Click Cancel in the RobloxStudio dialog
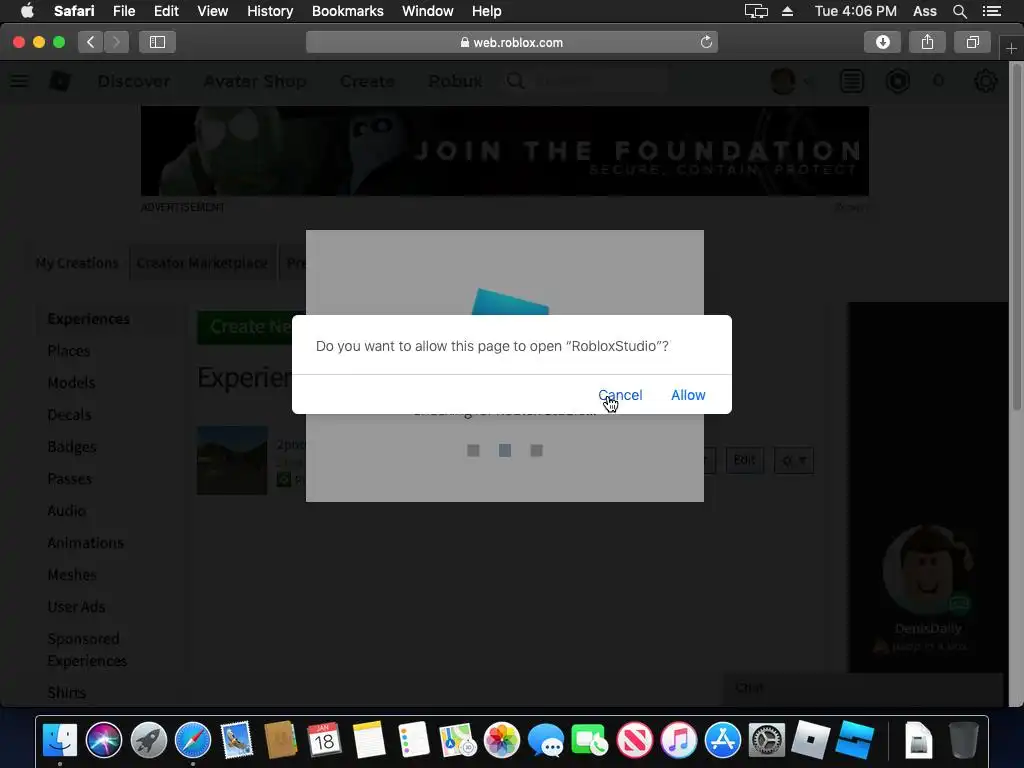This screenshot has width=1024, height=768. click(x=620, y=395)
